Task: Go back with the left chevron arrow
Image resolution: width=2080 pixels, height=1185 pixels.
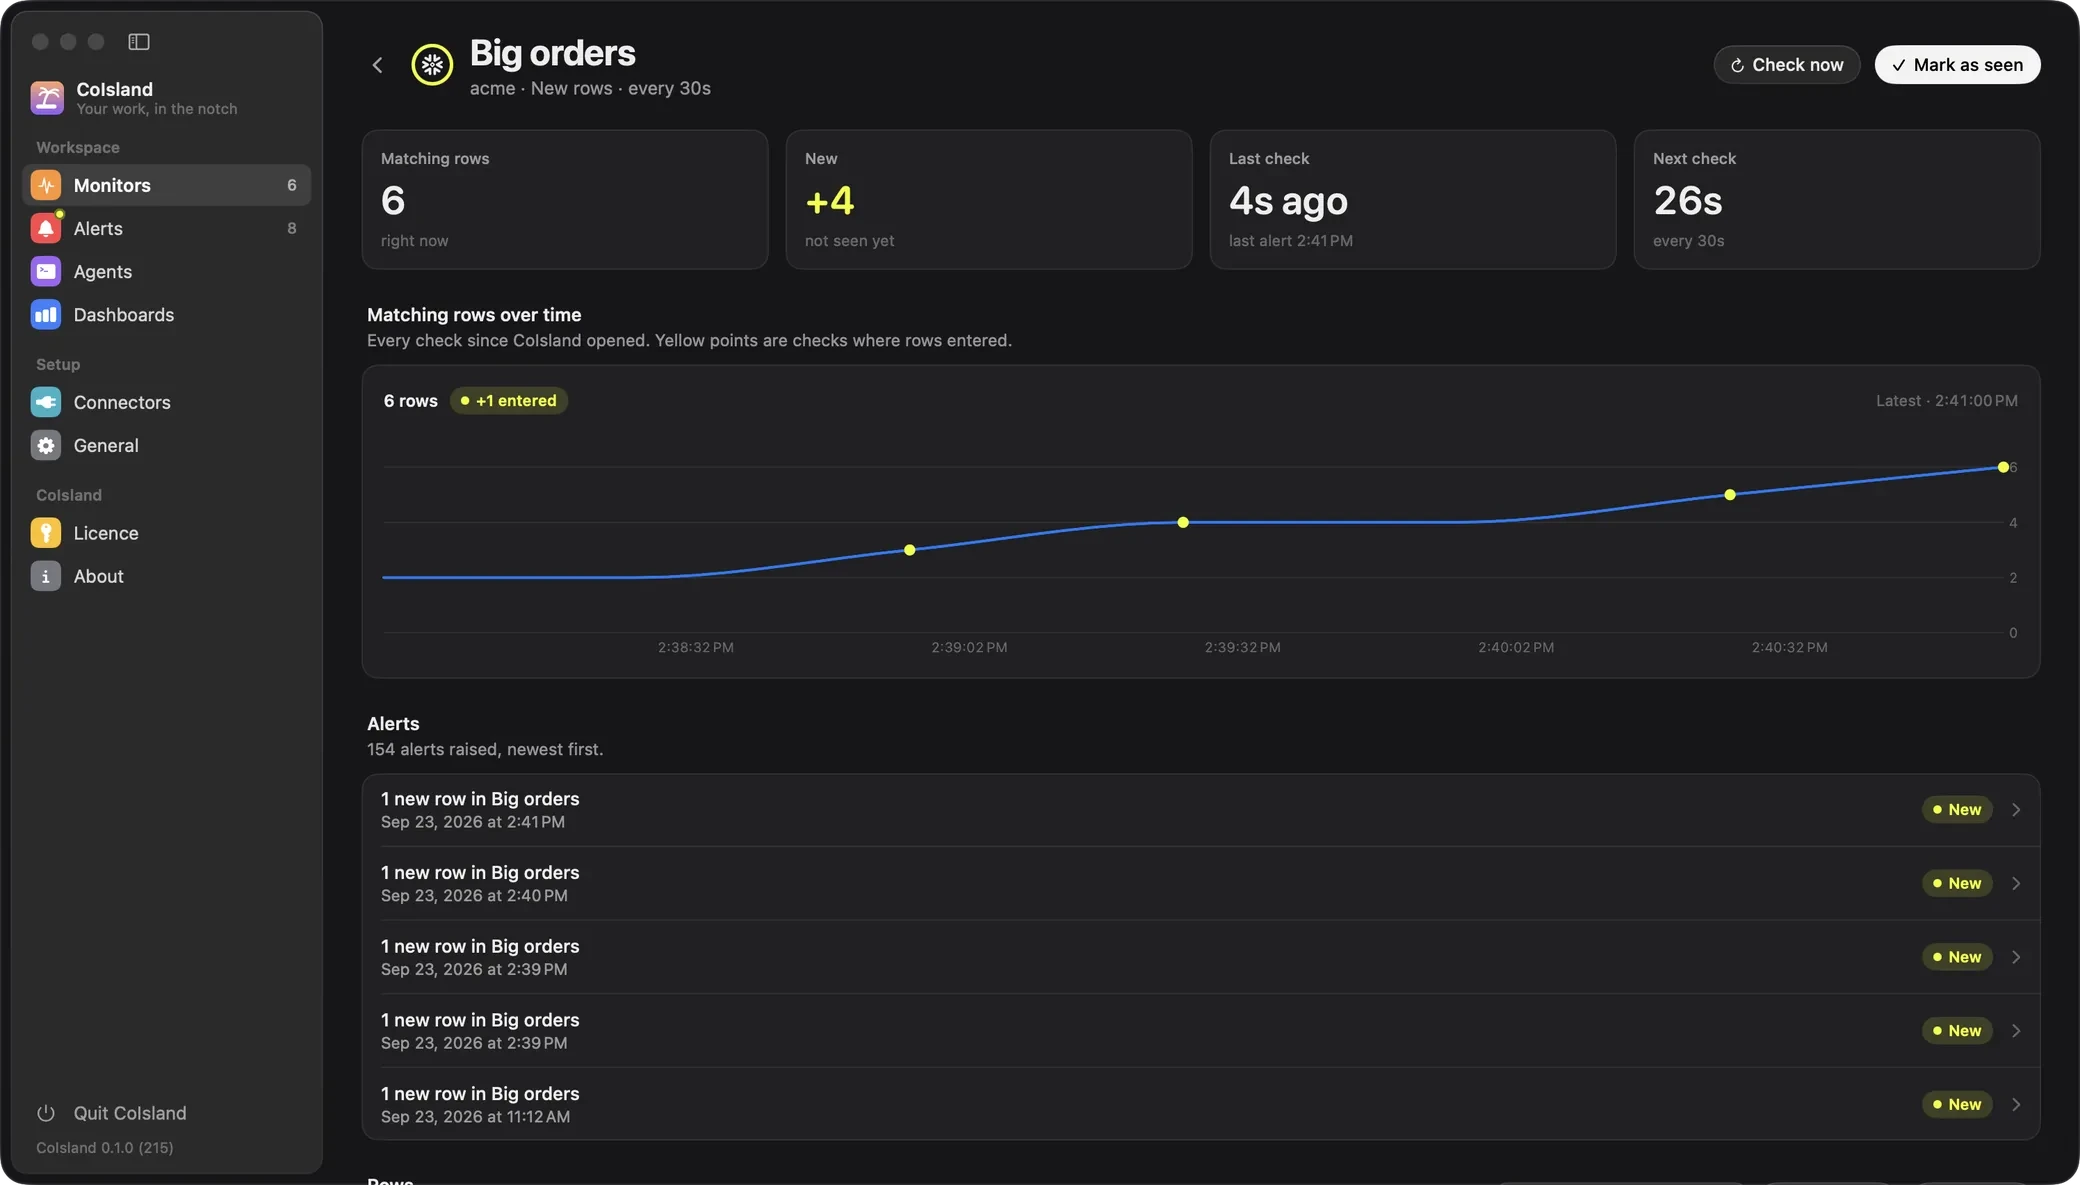Action: (x=377, y=65)
